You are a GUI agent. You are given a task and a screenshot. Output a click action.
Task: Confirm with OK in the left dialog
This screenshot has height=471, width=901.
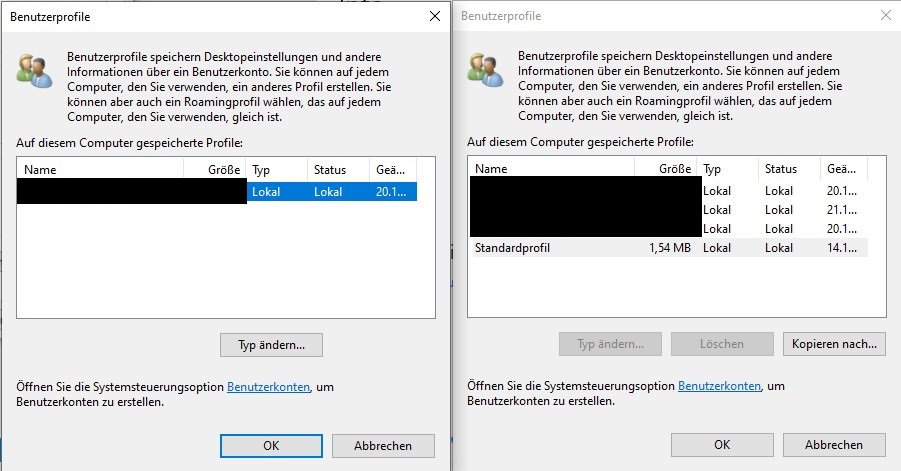271,446
